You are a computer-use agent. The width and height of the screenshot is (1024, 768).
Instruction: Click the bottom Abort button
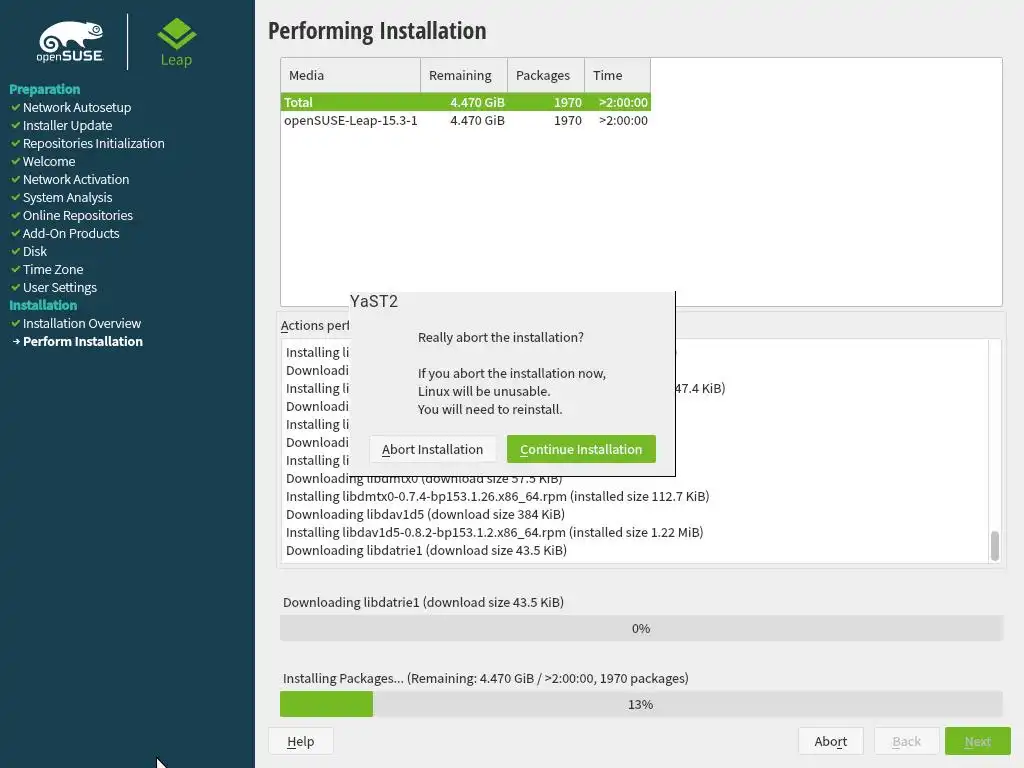pyautogui.click(x=831, y=741)
